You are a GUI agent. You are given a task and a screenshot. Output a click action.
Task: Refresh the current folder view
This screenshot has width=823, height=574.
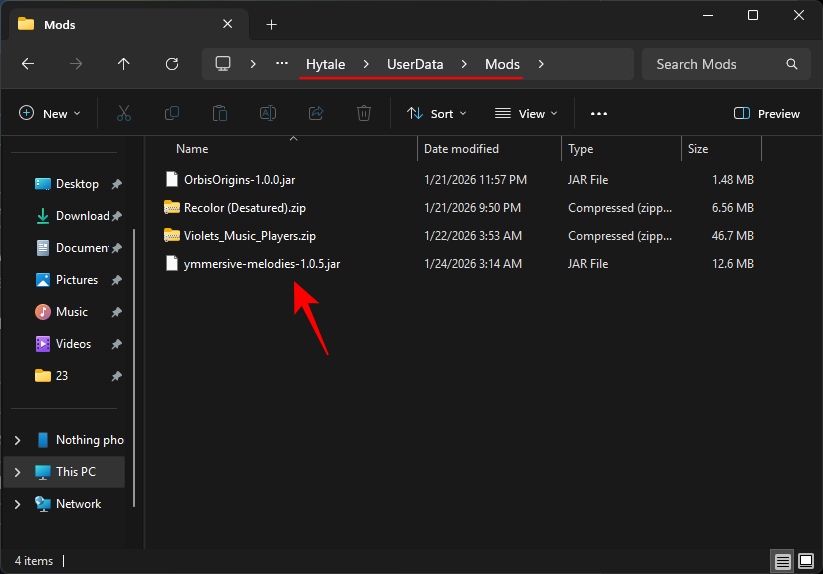[x=171, y=64]
